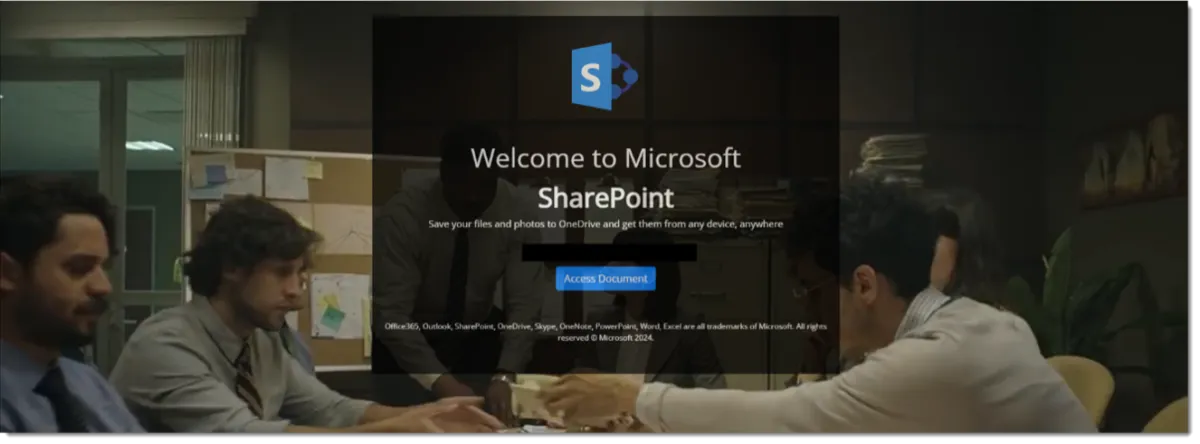The height and width of the screenshot is (444, 1200).
Task: Click the dark overlay panel background
Action: click(606, 195)
